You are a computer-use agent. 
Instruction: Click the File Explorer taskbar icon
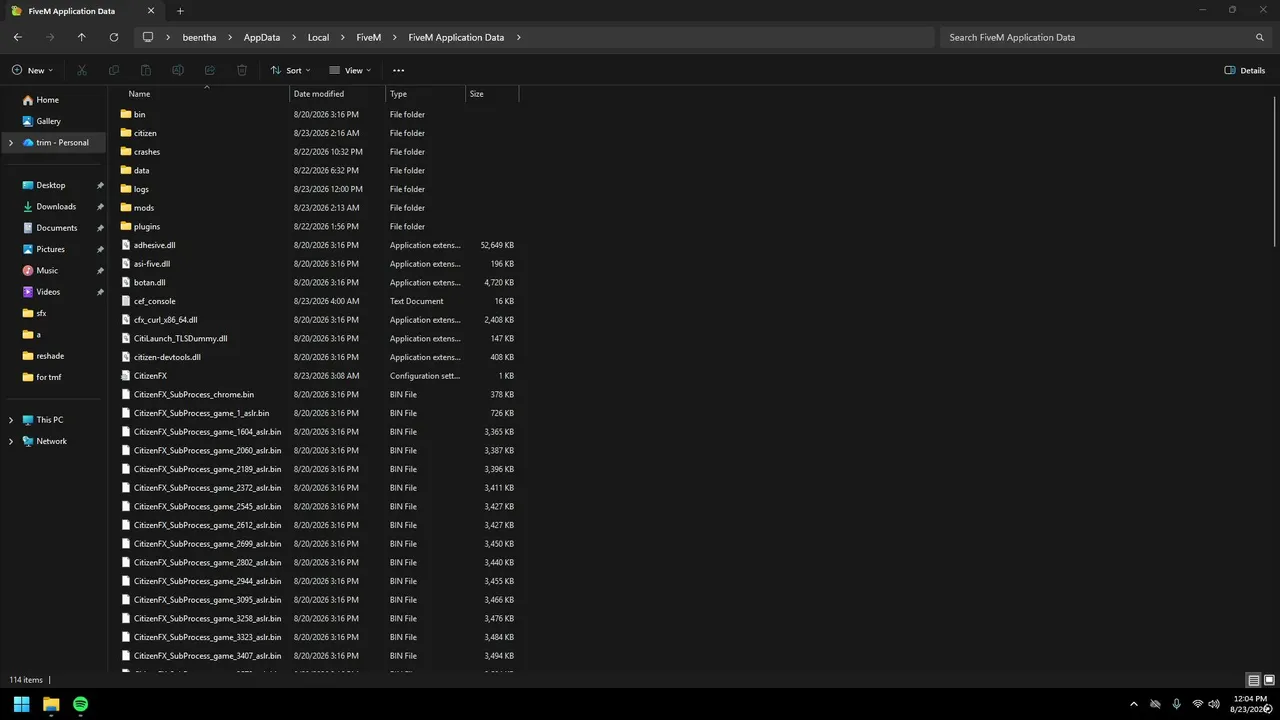[51, 704]
